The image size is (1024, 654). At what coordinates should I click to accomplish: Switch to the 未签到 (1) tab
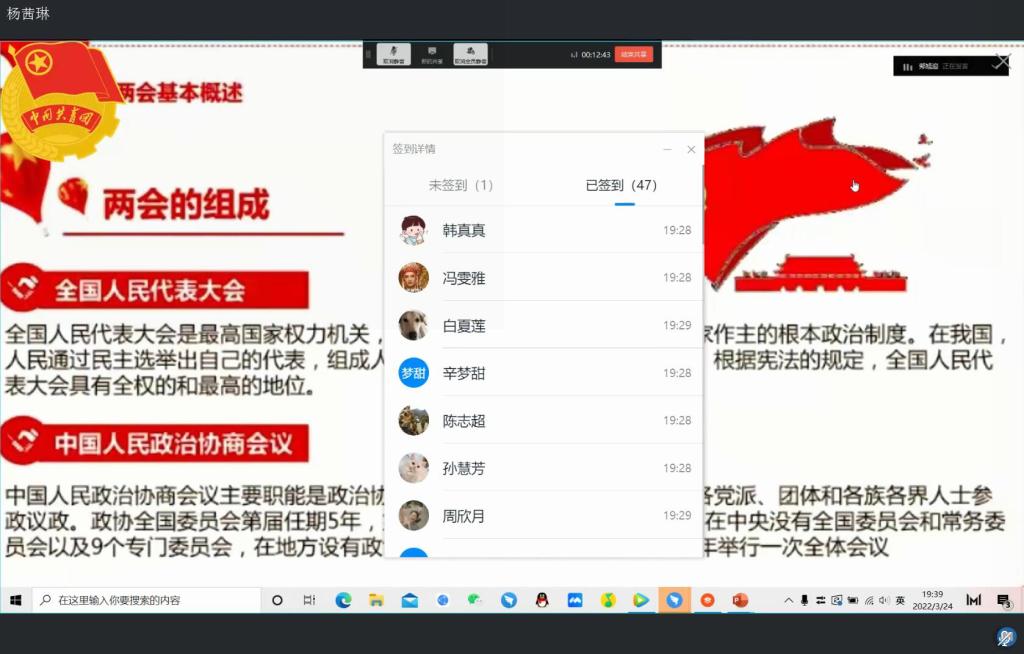[x=461, y=185]
